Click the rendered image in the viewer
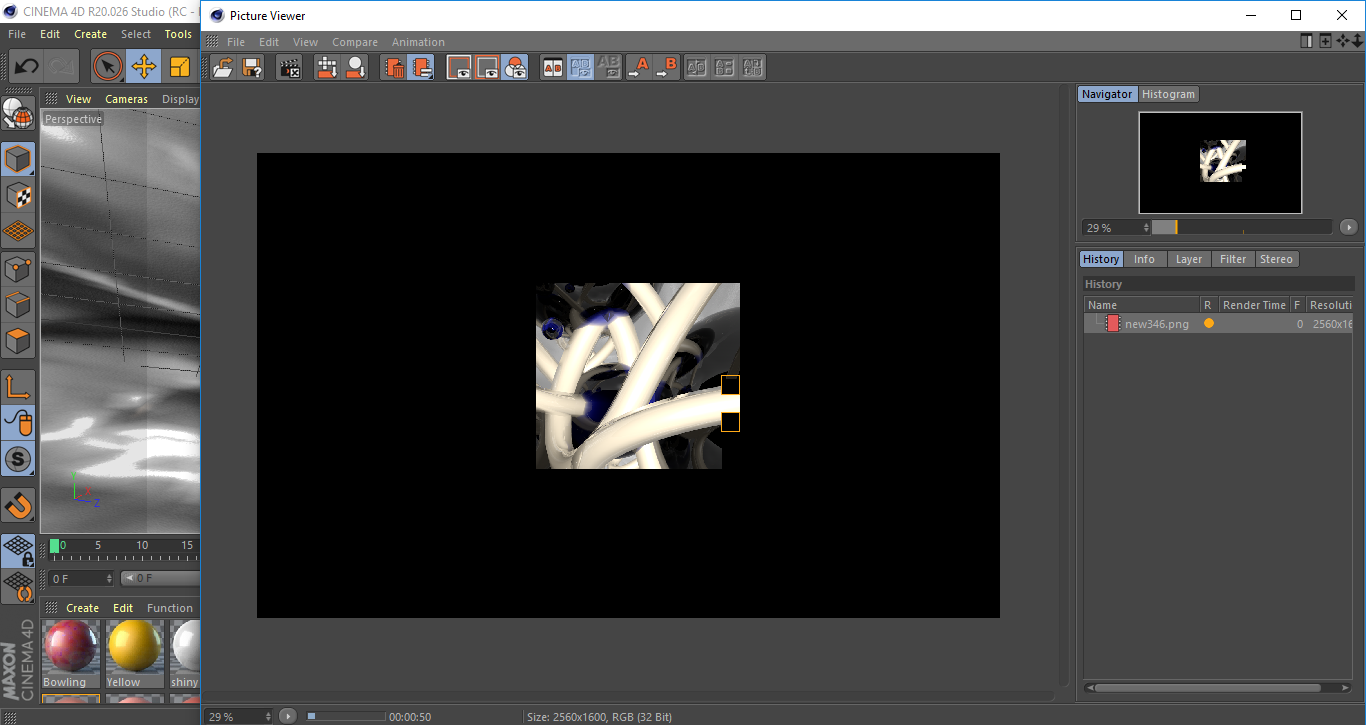 (637, 376)
